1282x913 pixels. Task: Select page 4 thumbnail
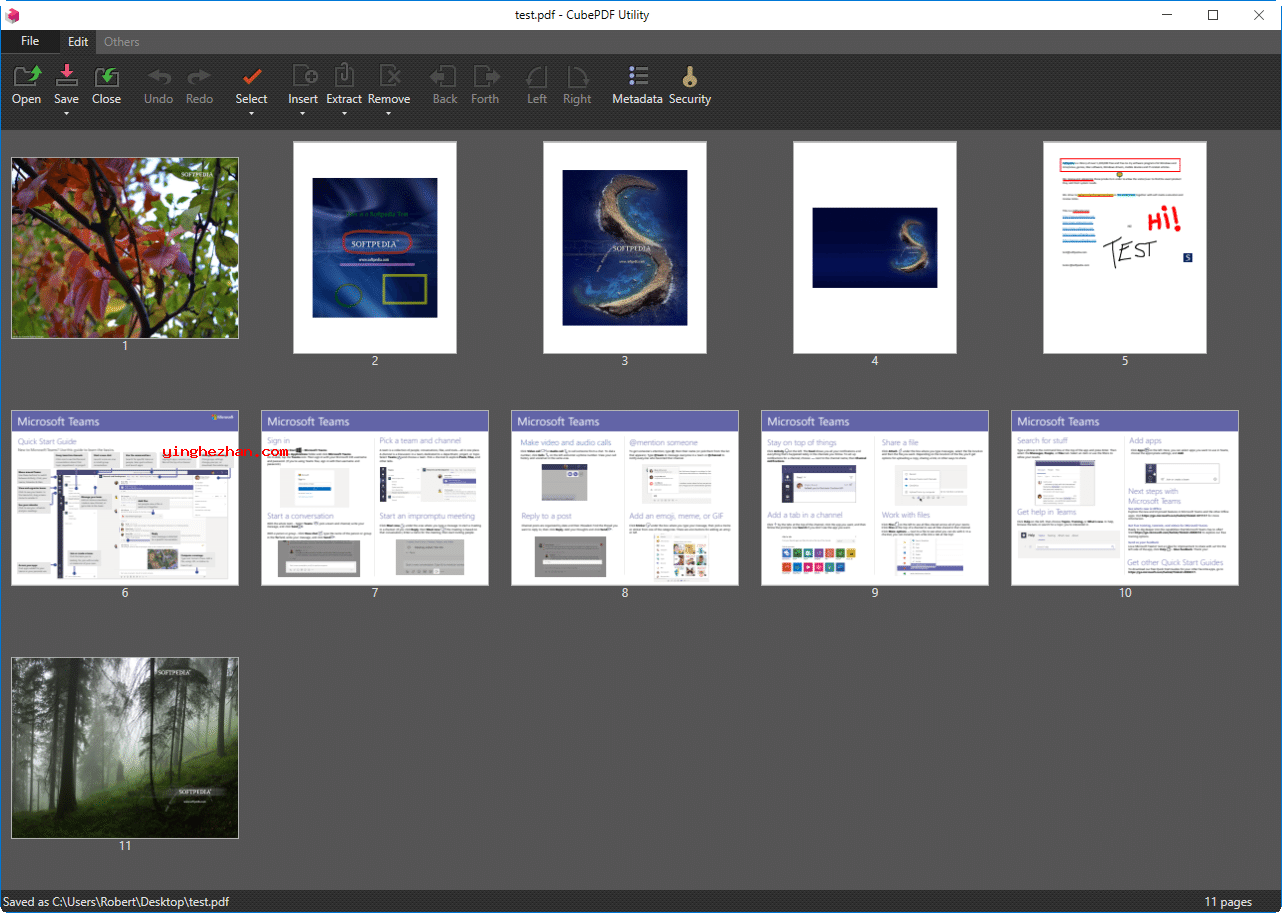coord(875,247)
